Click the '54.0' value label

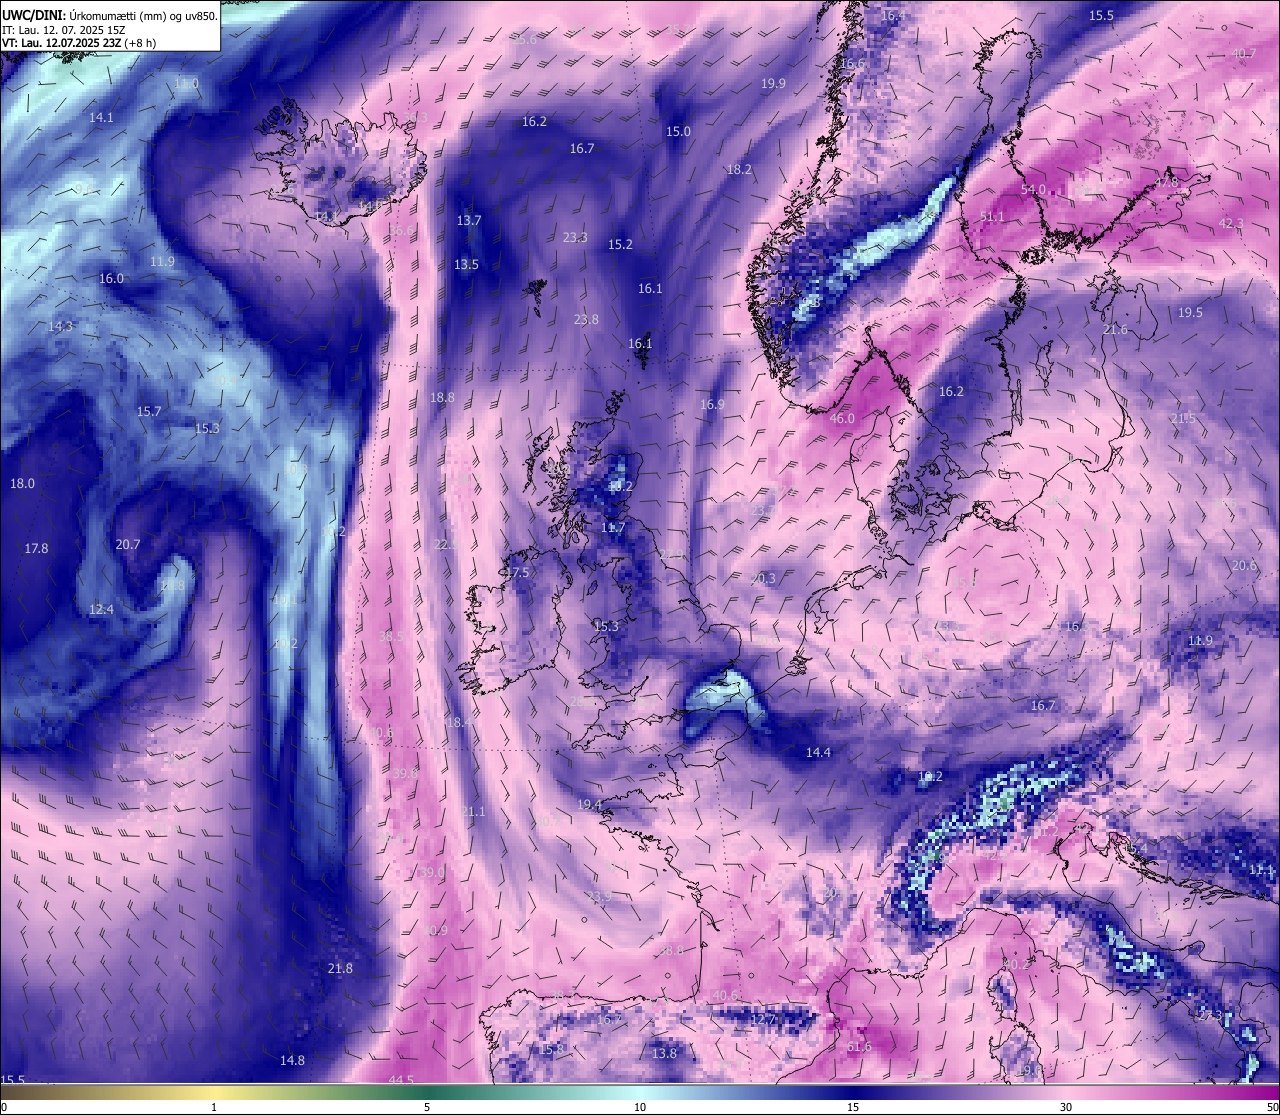point(1033,190)
